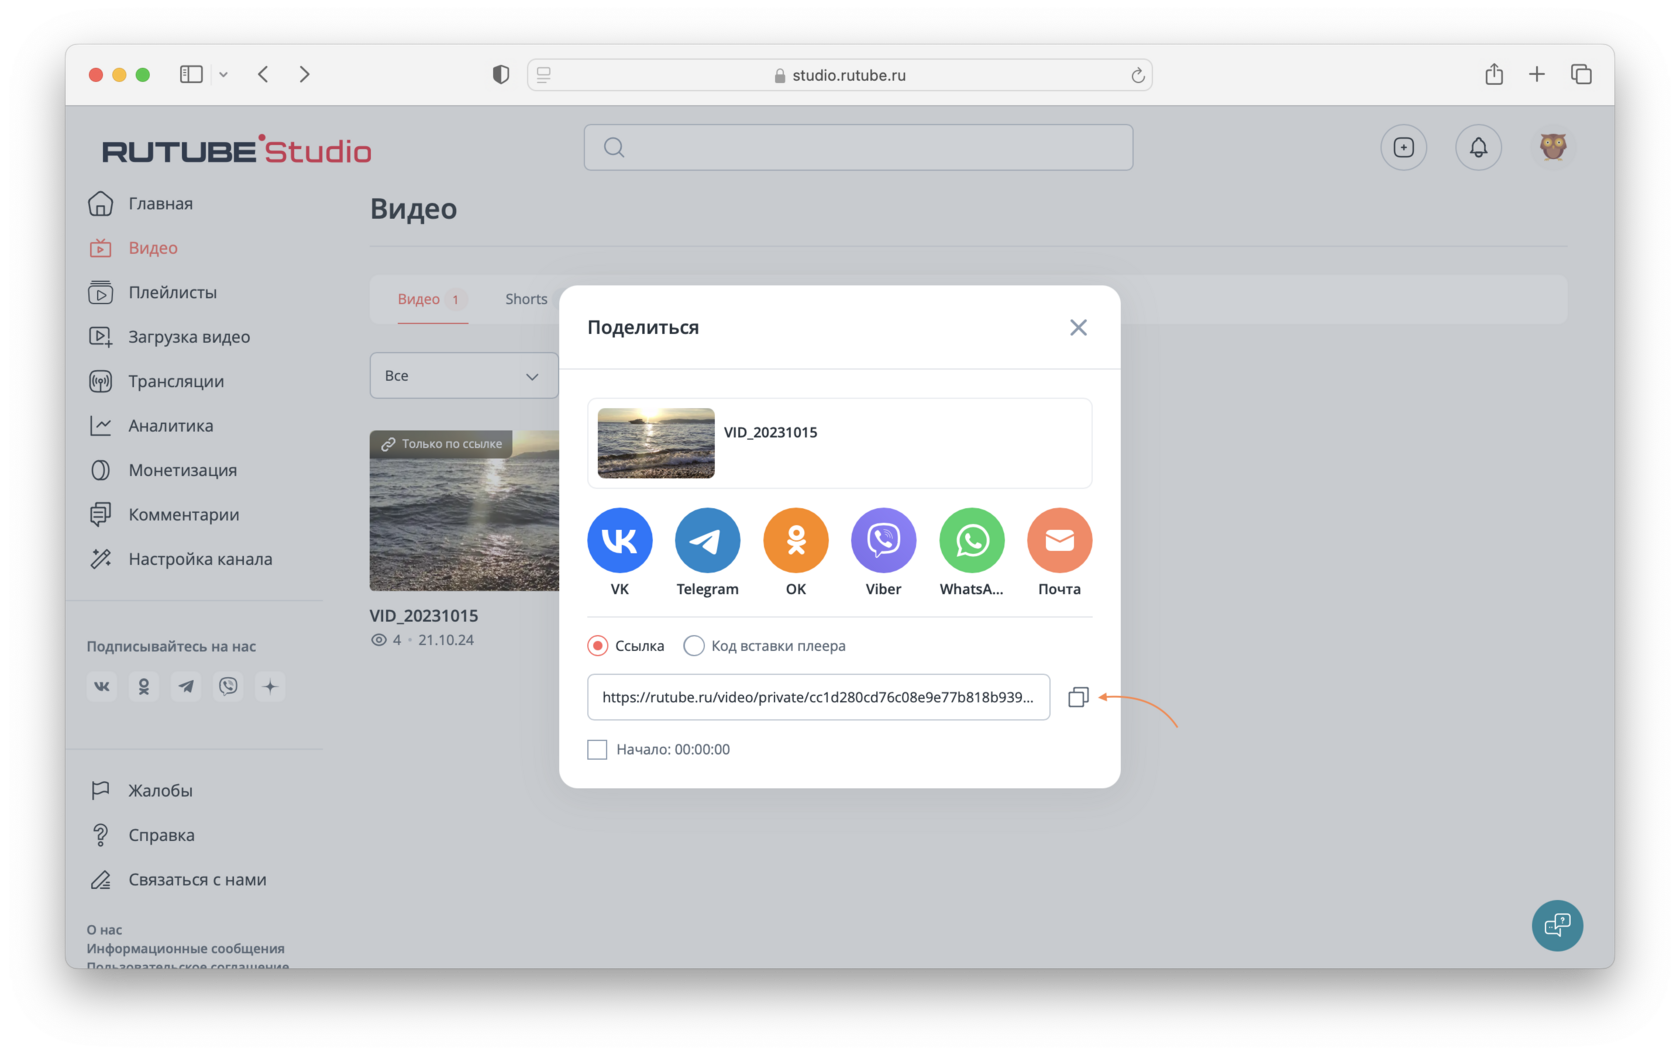Click the rutube.ru video link field
Image resolution: width=1680 pixels, height=1055 pixels.
818,697
